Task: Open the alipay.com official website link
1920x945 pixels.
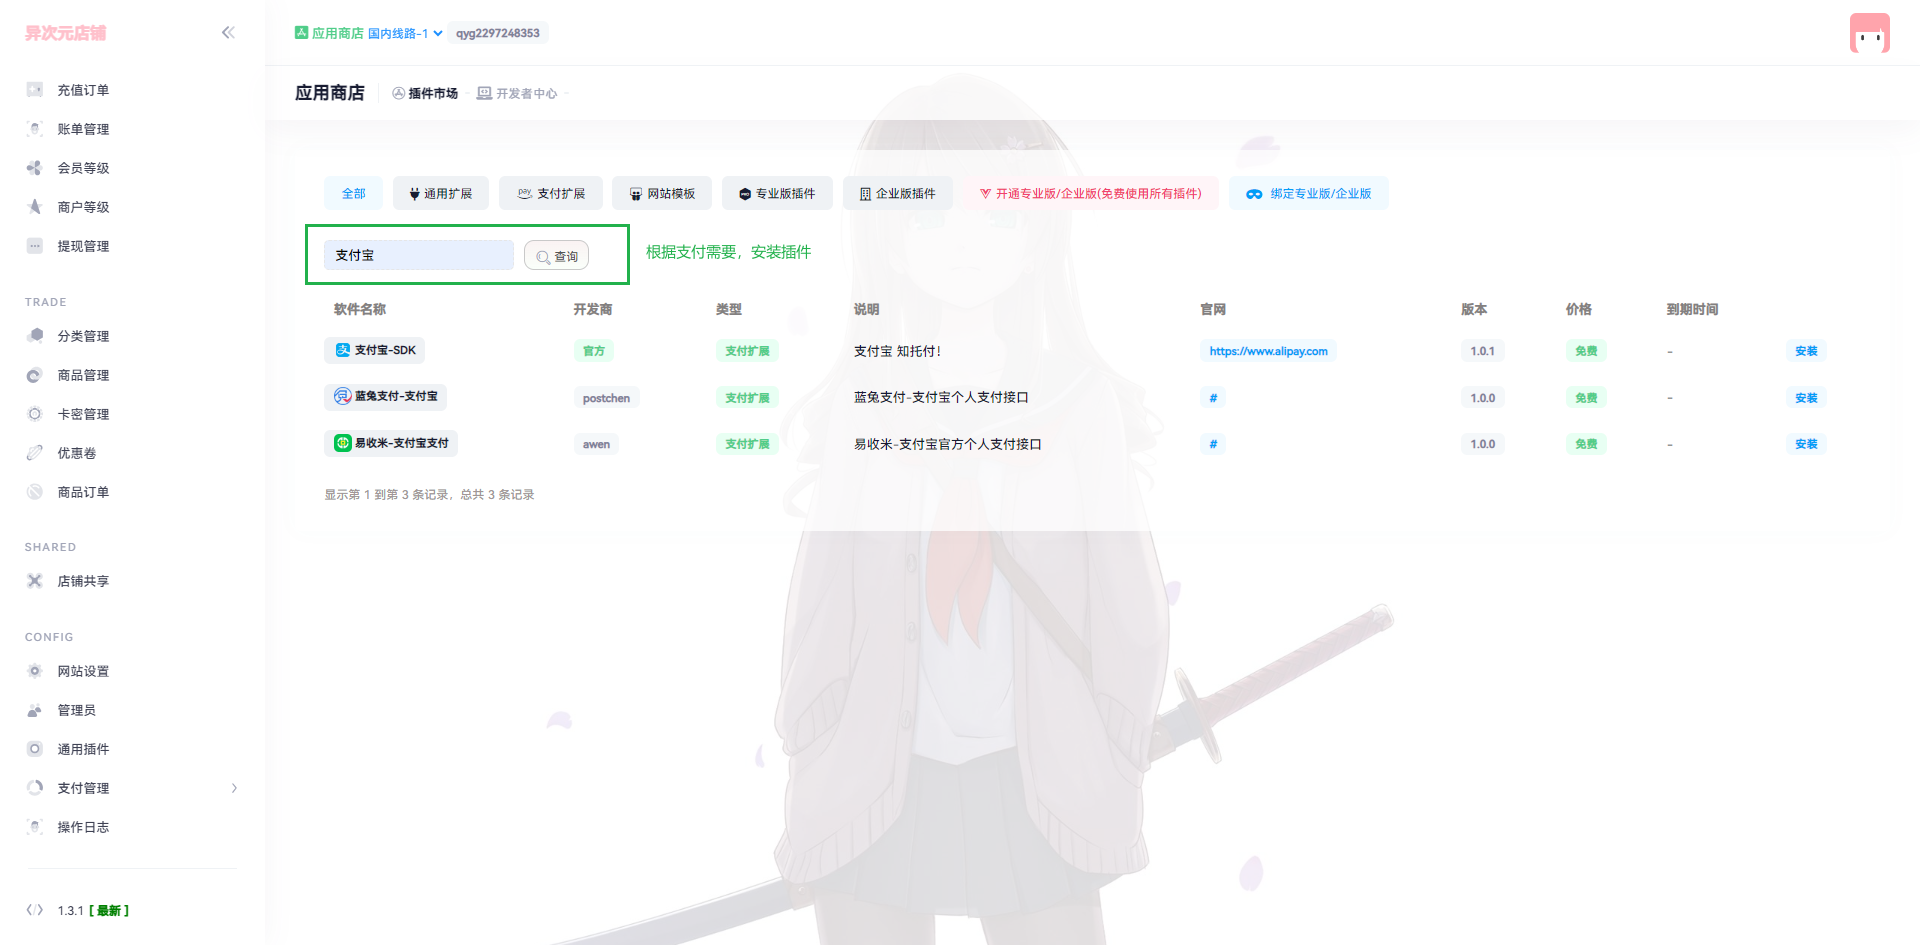Action: [1268, 352]
